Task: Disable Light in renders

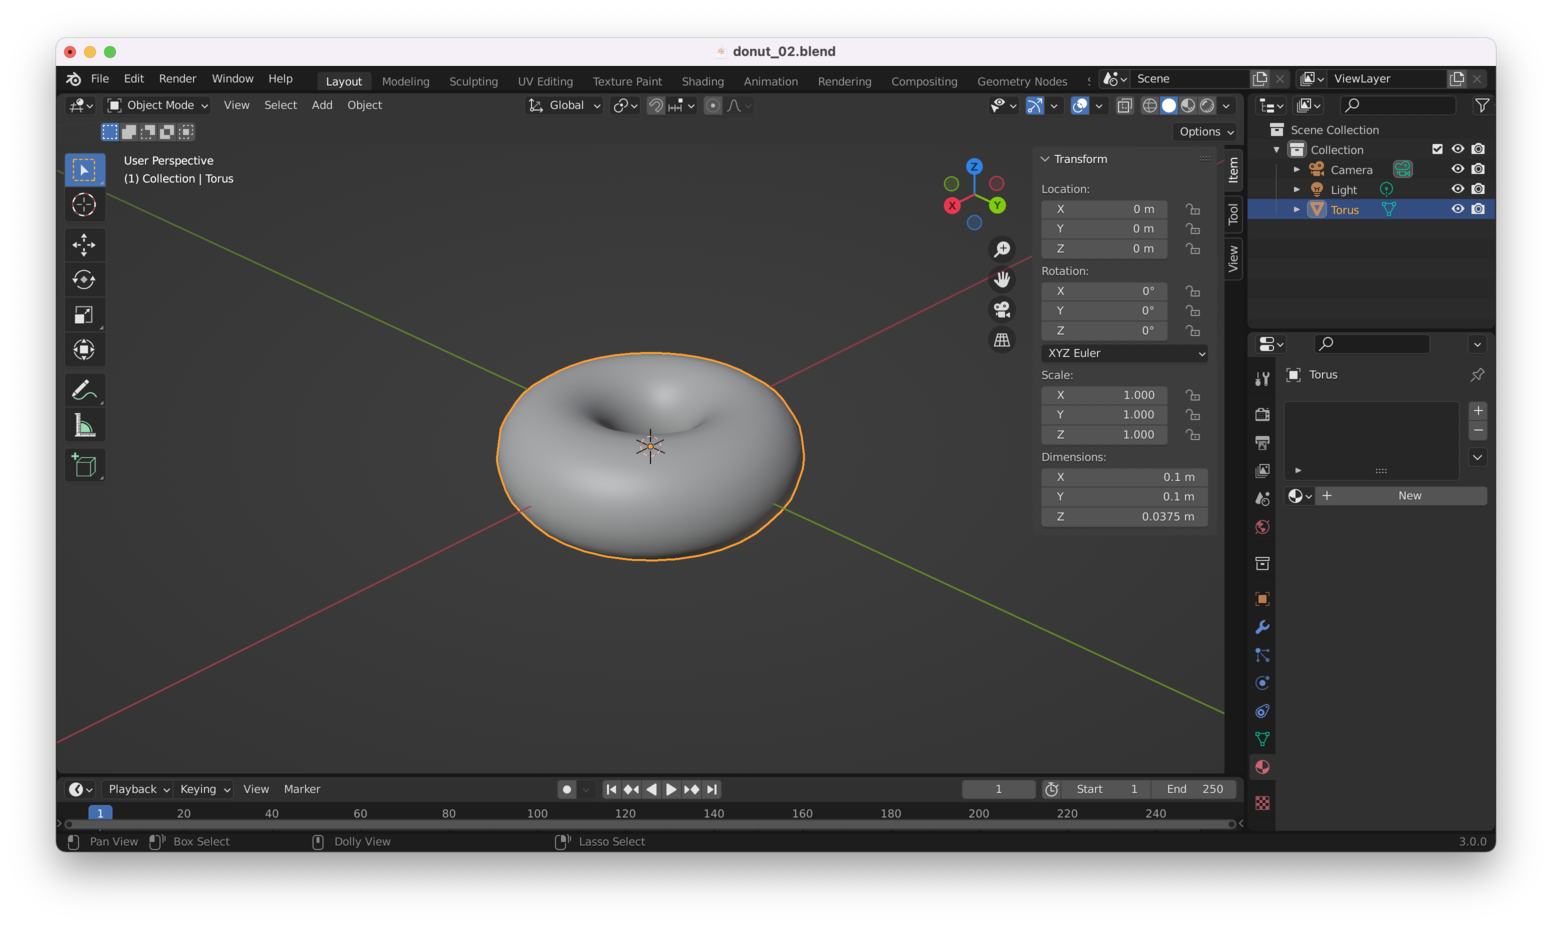Action: [1478, 189]
